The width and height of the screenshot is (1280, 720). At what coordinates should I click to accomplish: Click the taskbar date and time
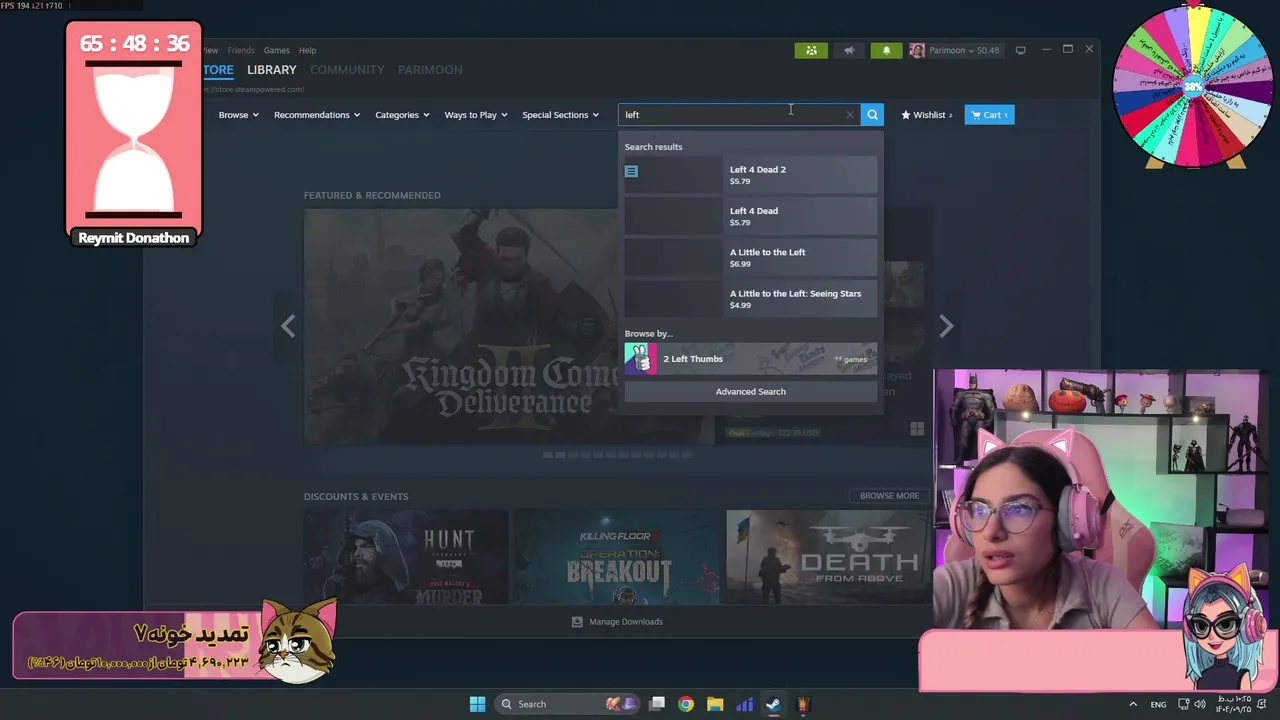[1233, 704]
